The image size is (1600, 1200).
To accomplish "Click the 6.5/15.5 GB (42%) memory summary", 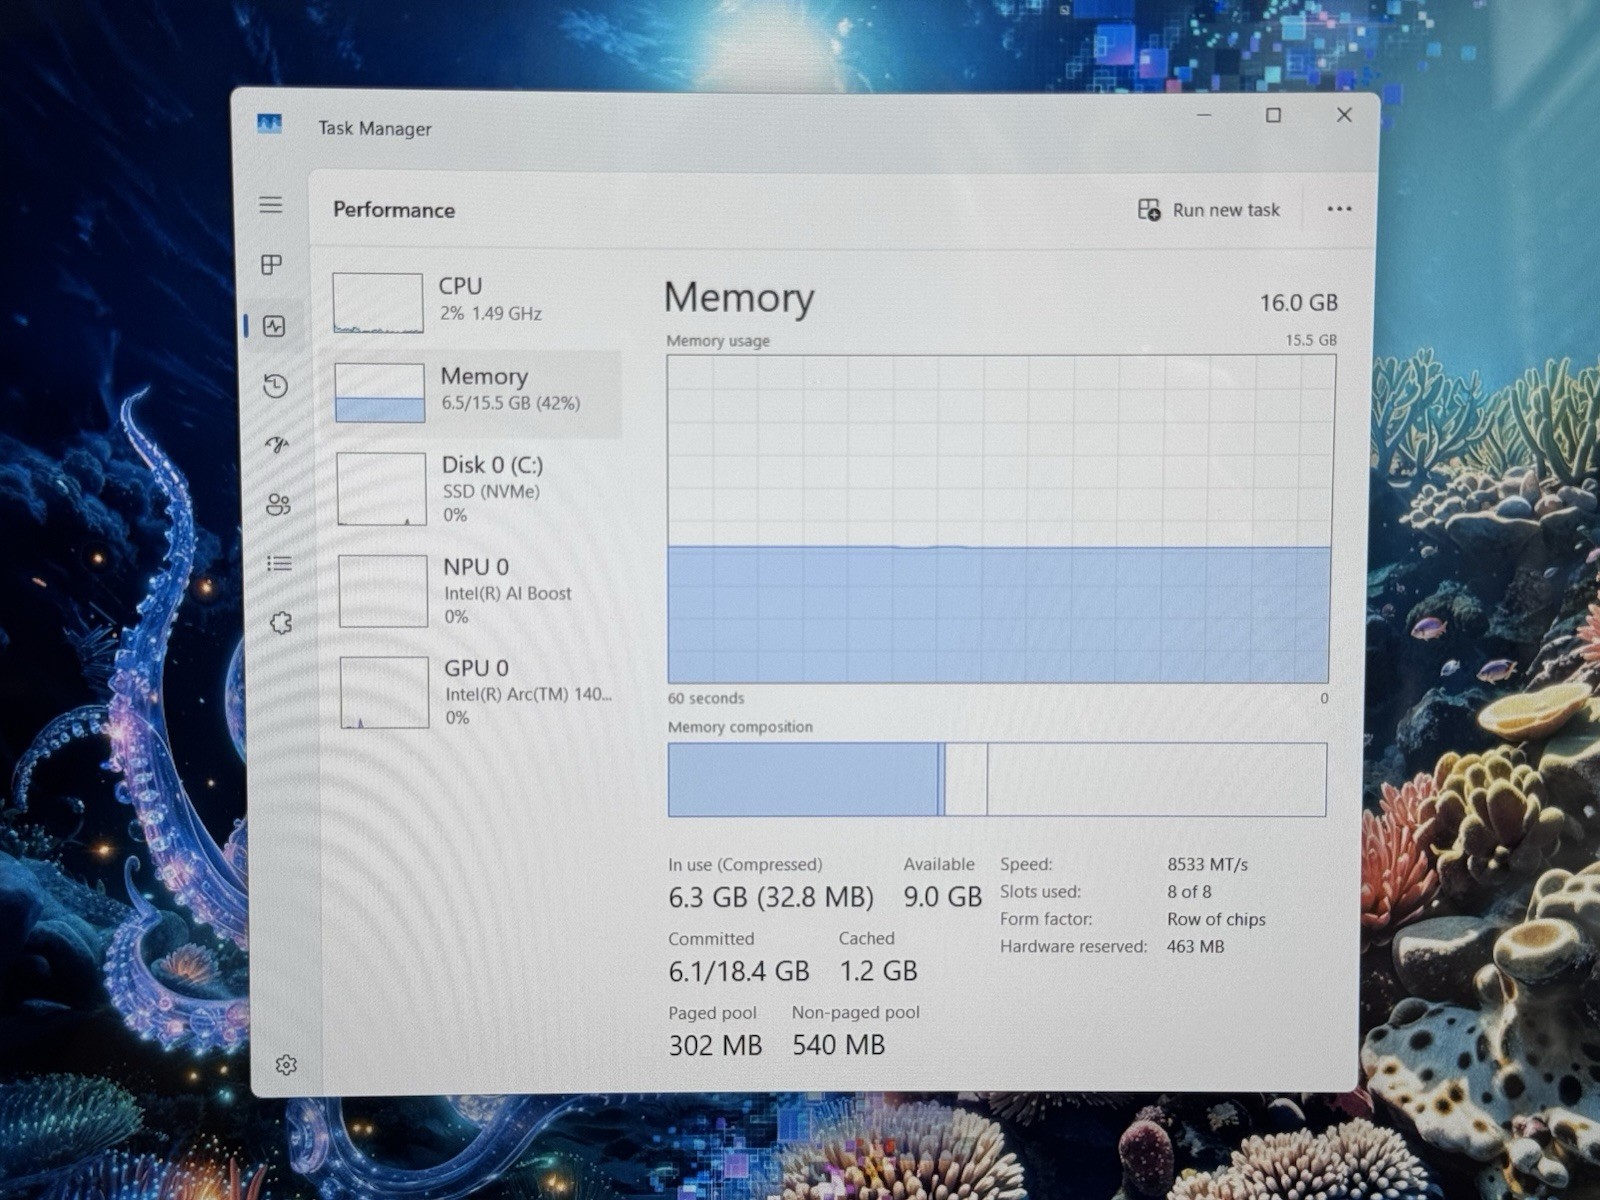I will click(x=511, y=403).
